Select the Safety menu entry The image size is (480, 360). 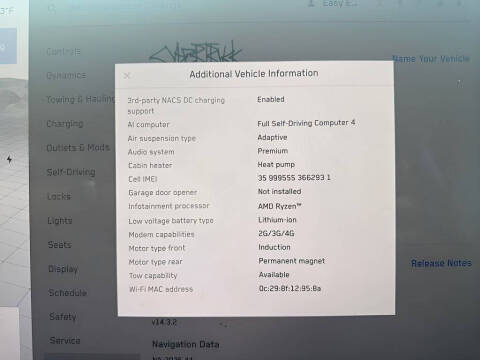tap(63, 317)
